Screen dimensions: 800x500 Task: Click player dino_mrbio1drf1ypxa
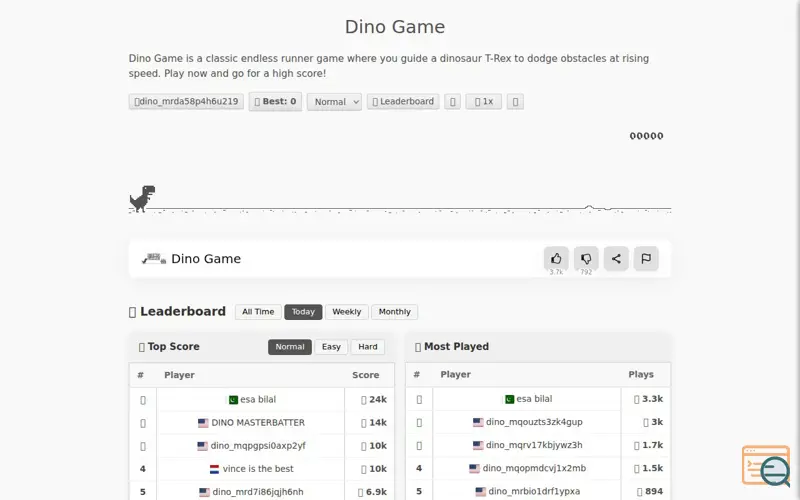coord(534,491)
